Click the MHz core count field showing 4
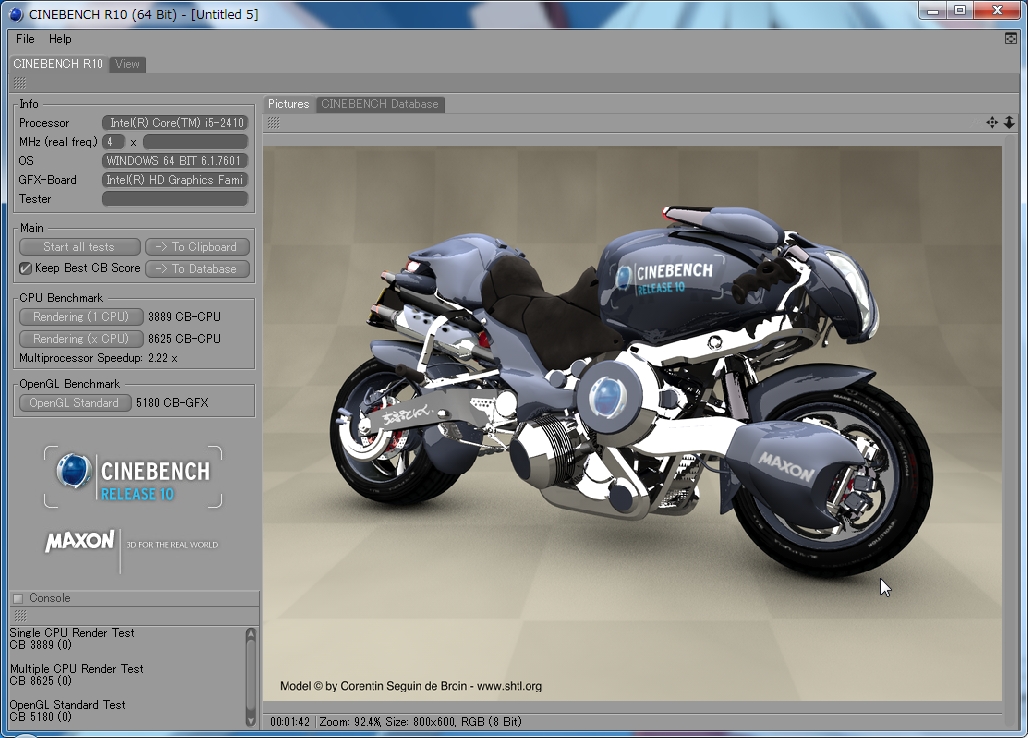 click(113, 142)
